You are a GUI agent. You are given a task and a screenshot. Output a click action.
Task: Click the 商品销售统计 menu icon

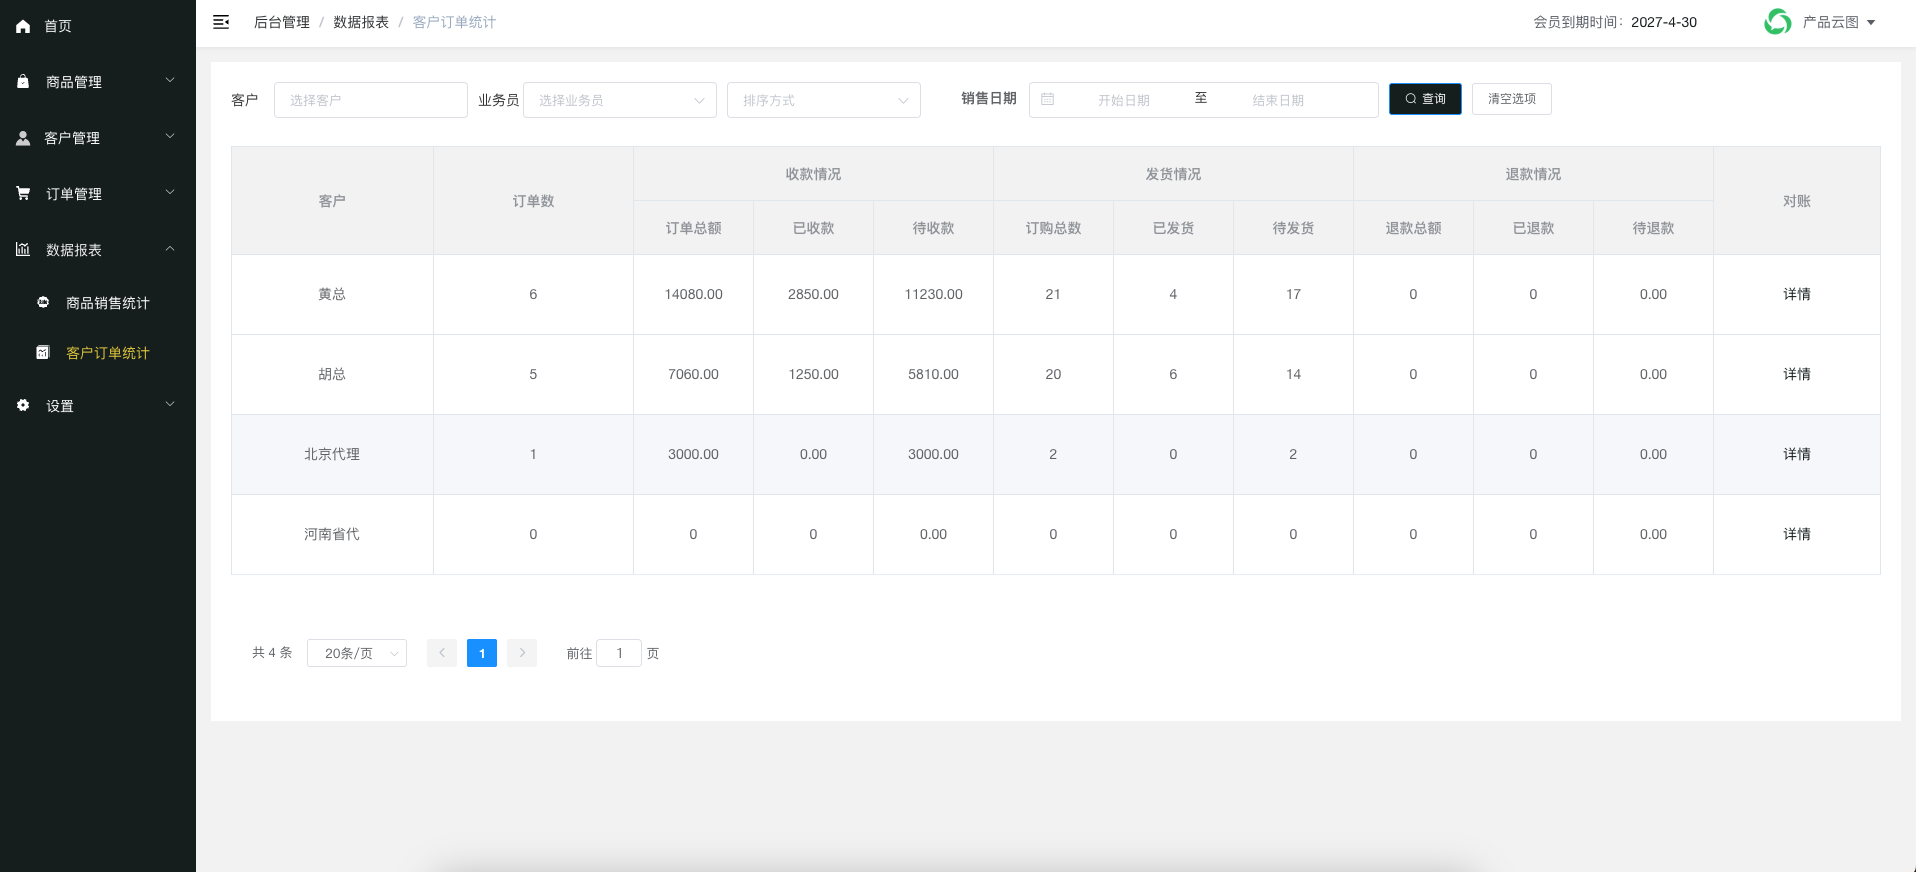43,302
